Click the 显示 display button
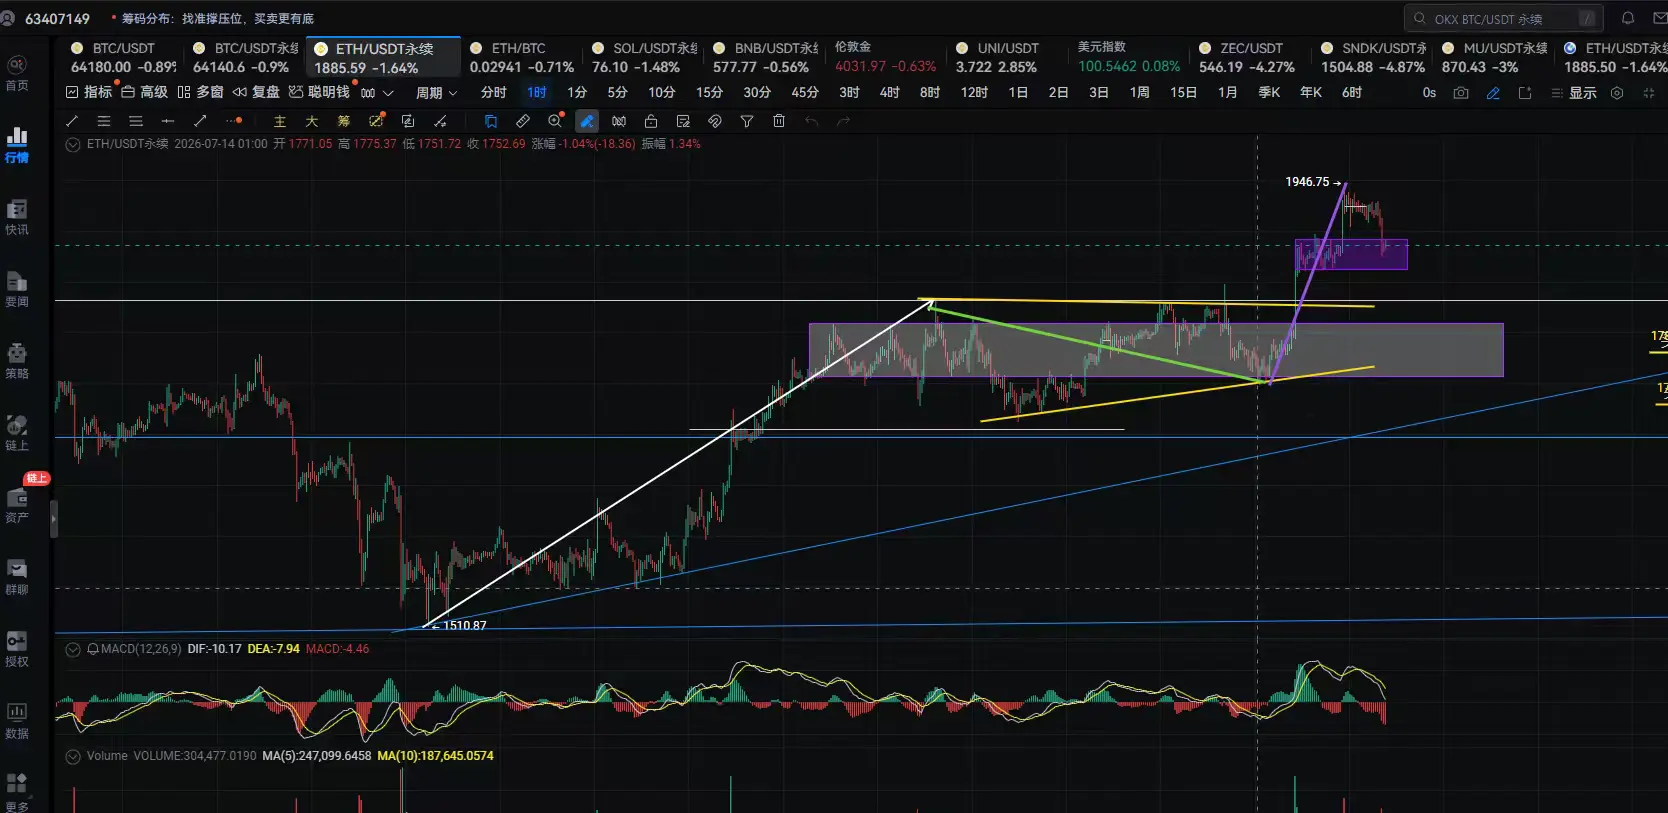Viewport: 1668px width, 813px height. [x=1574, y=93]
